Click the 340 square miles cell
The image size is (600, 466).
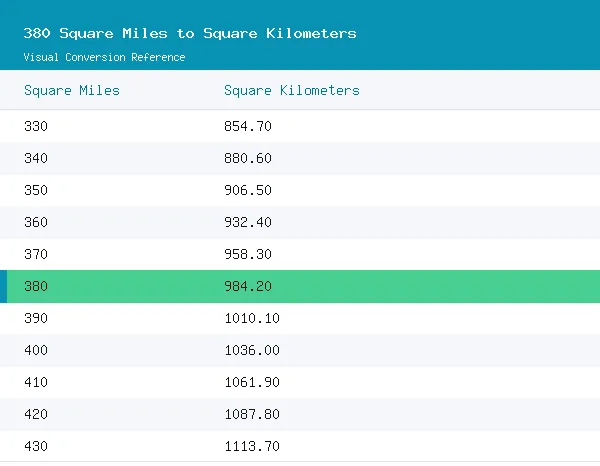point(36,158)
